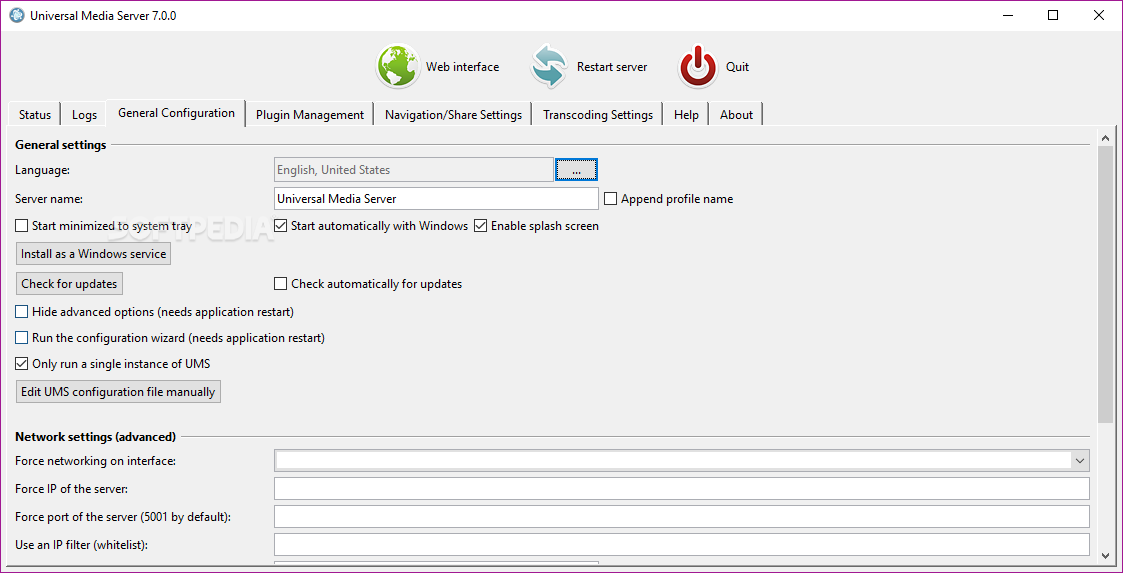1123x573 pixels.
Task: Go to Navigation/Share Settings tab
Action: click(453, 115)
